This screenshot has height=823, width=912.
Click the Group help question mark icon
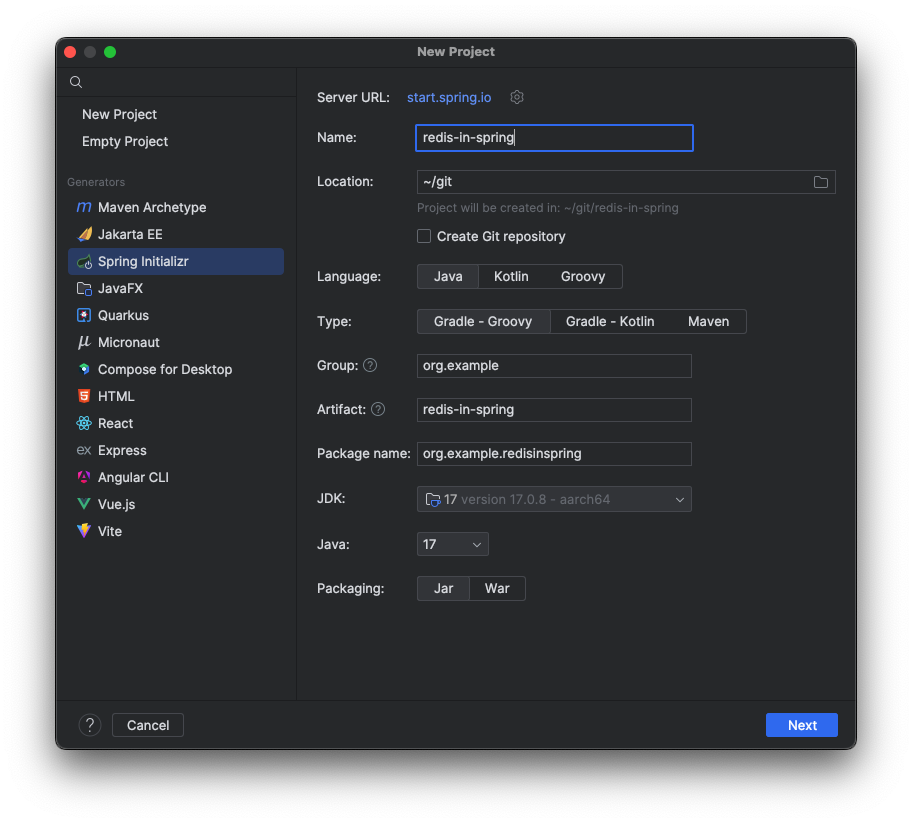click(x=370, y=365)
